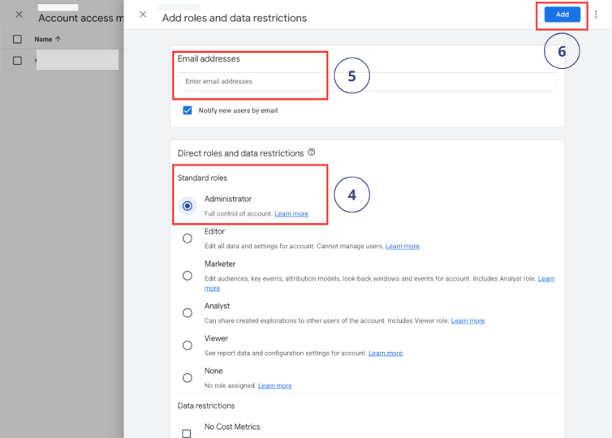Select the Administrator role radio button
Image resolution: width=612 pixels, height=438 pixels.
point(187,206)
